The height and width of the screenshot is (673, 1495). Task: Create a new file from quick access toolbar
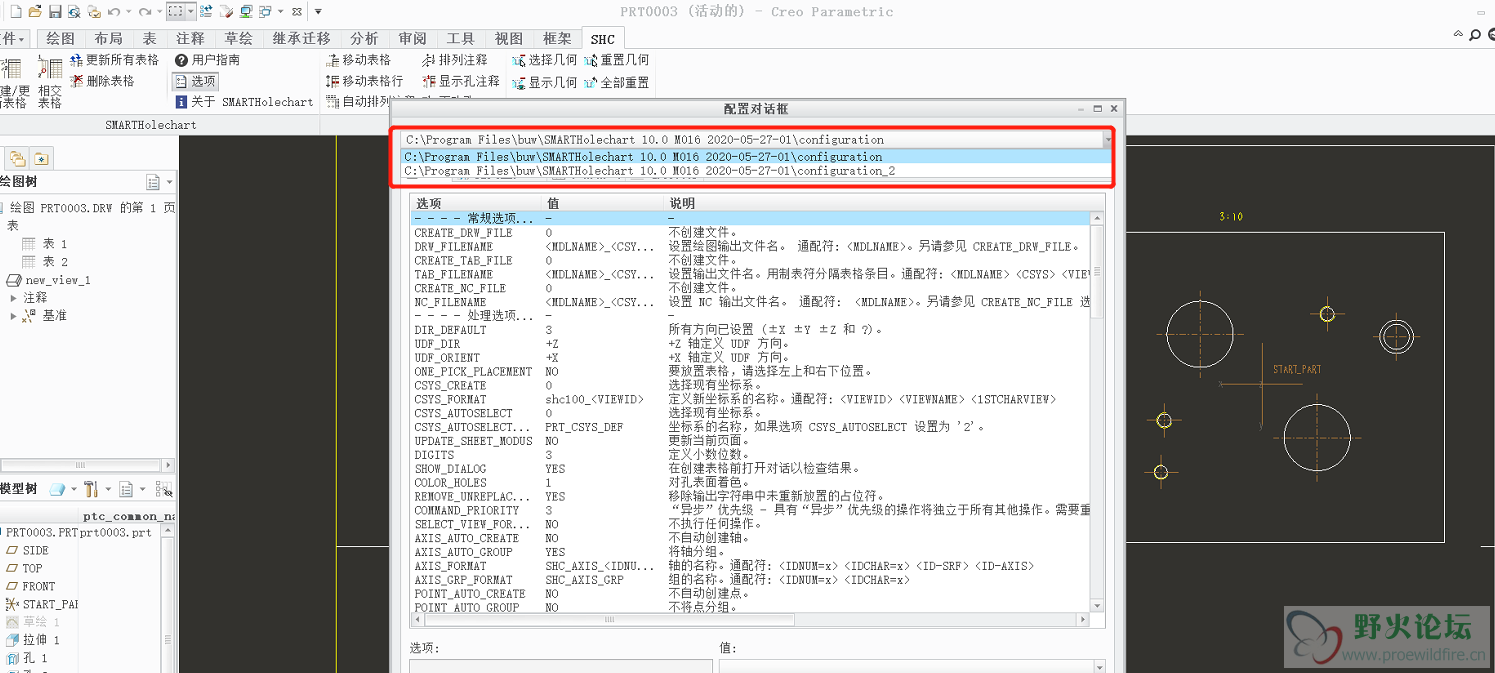[x=15, y=11]
